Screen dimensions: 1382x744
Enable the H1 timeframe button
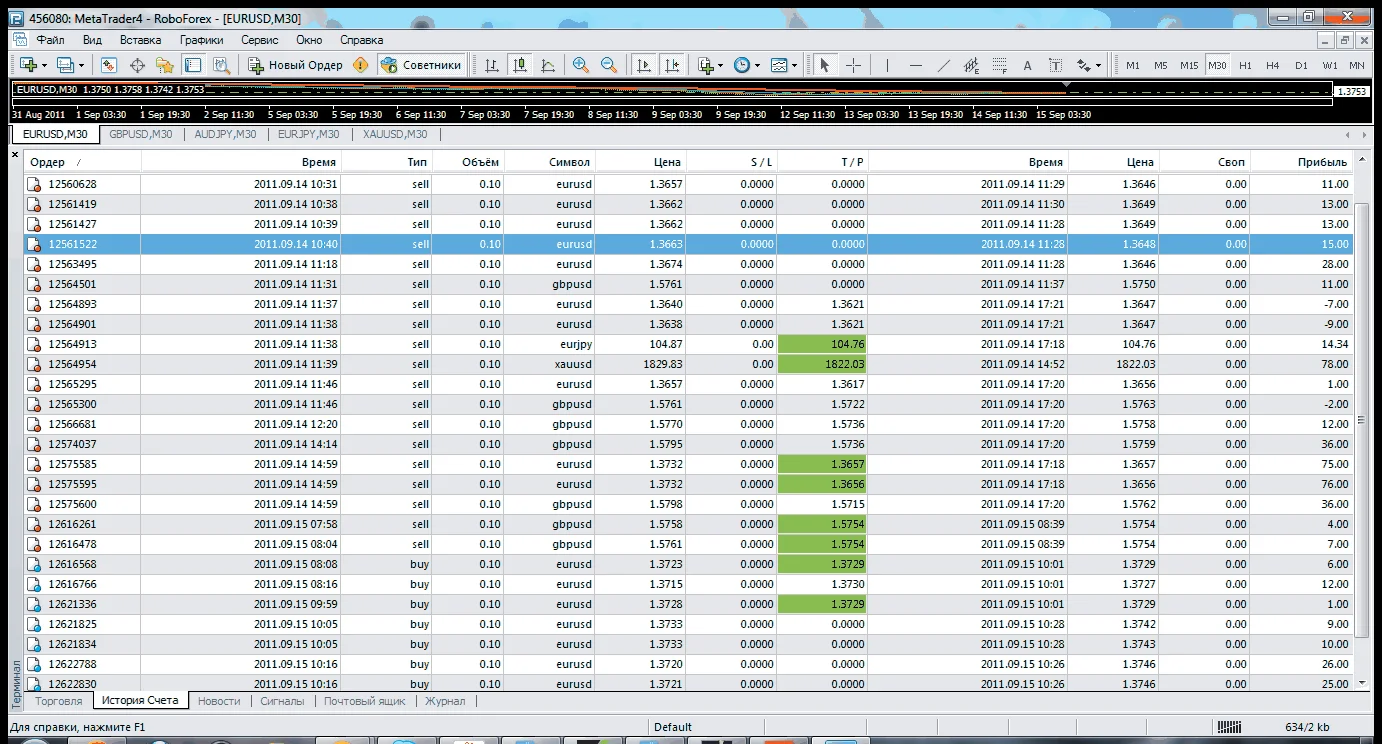click(x=1244, y=65)
